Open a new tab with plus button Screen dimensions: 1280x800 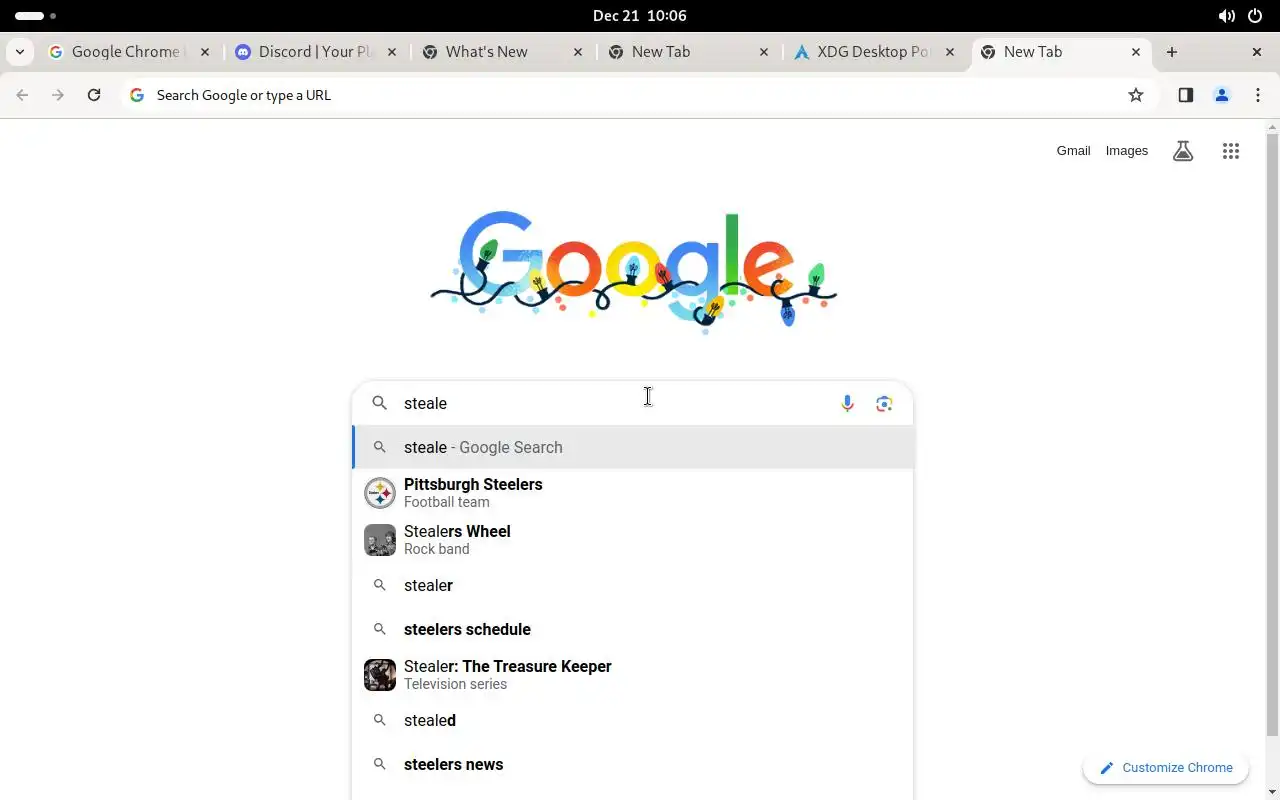tap(1172, 52)
